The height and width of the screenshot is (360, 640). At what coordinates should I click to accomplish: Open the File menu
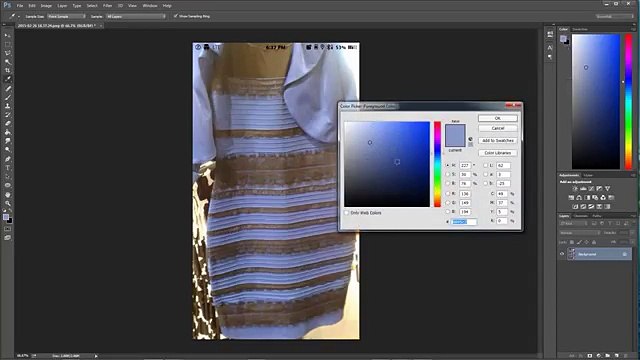coord(20,6)
